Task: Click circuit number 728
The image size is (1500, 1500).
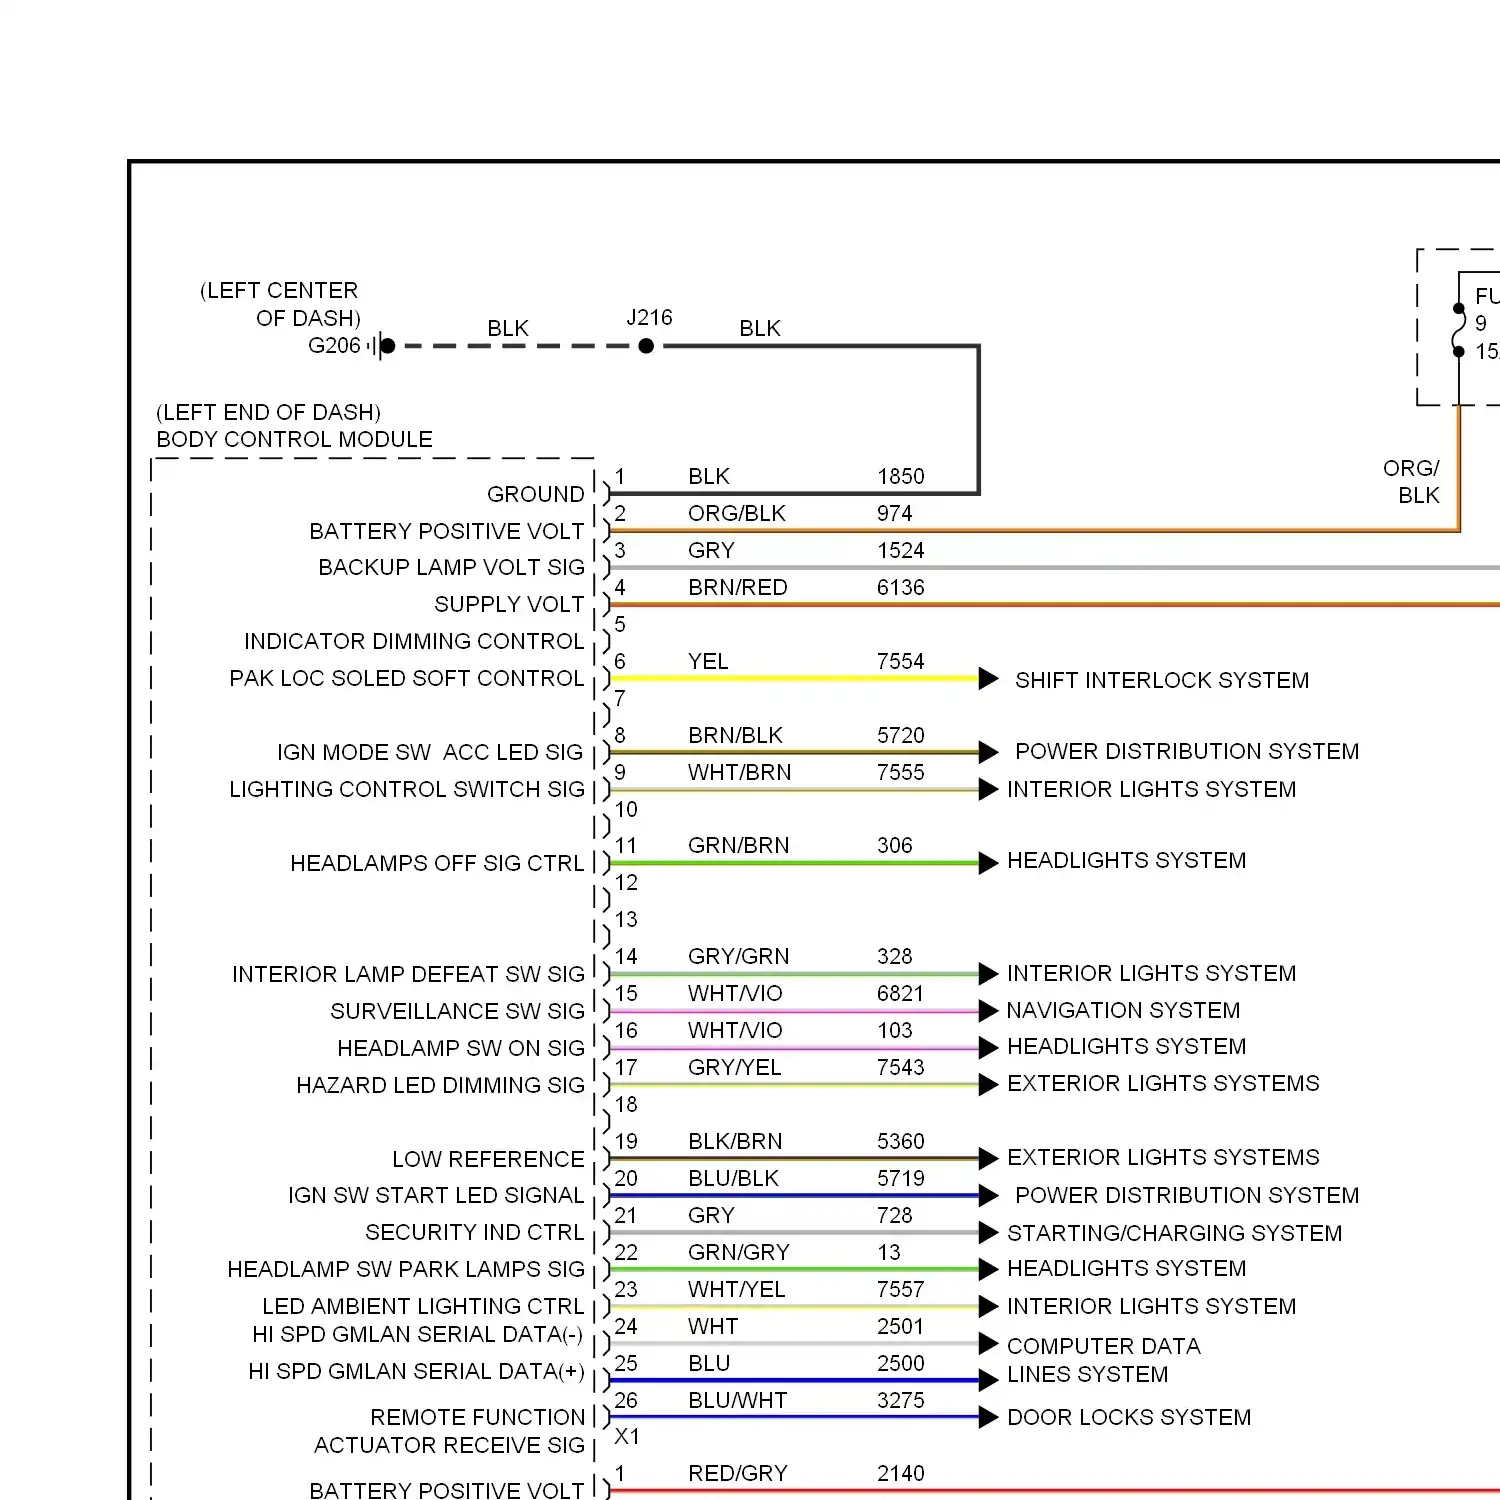Action: [x=895, y=1215]
